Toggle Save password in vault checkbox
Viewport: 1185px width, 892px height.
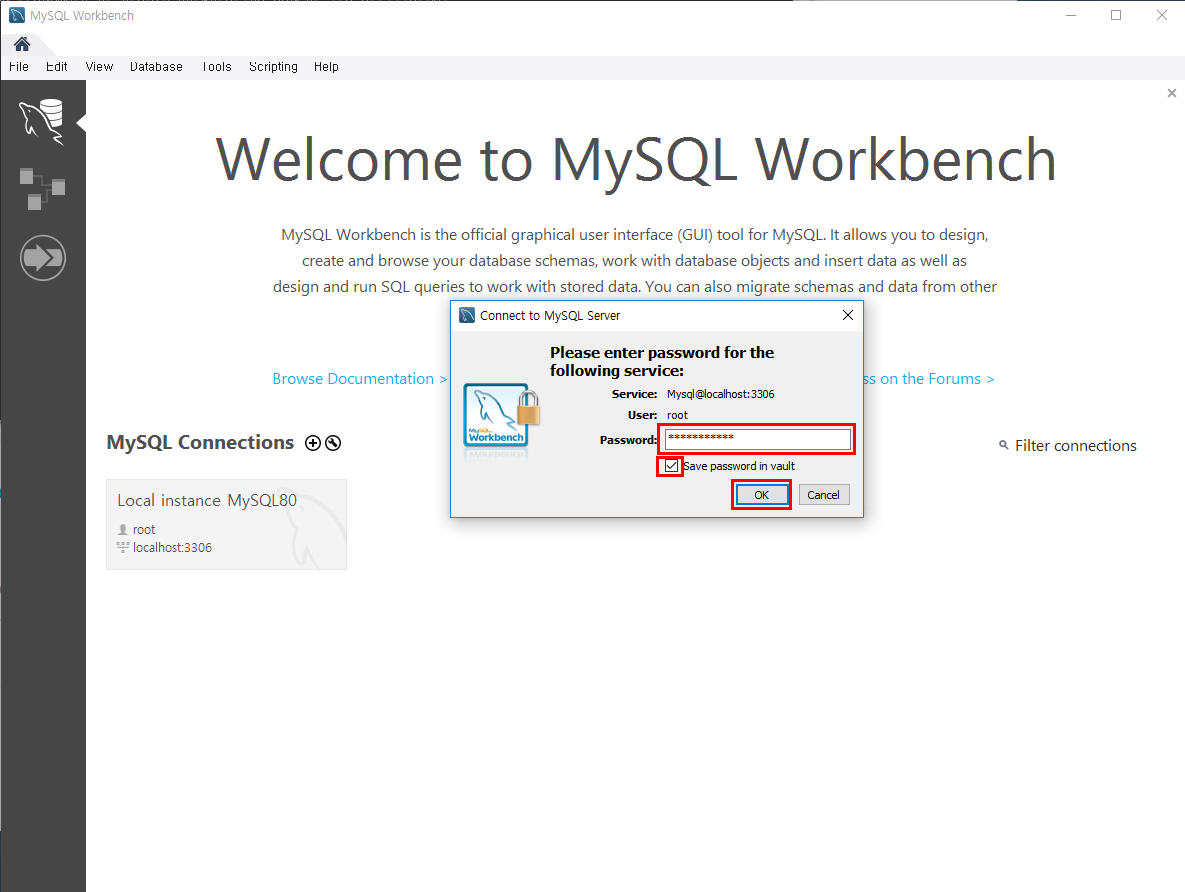(x=671, y=466)
